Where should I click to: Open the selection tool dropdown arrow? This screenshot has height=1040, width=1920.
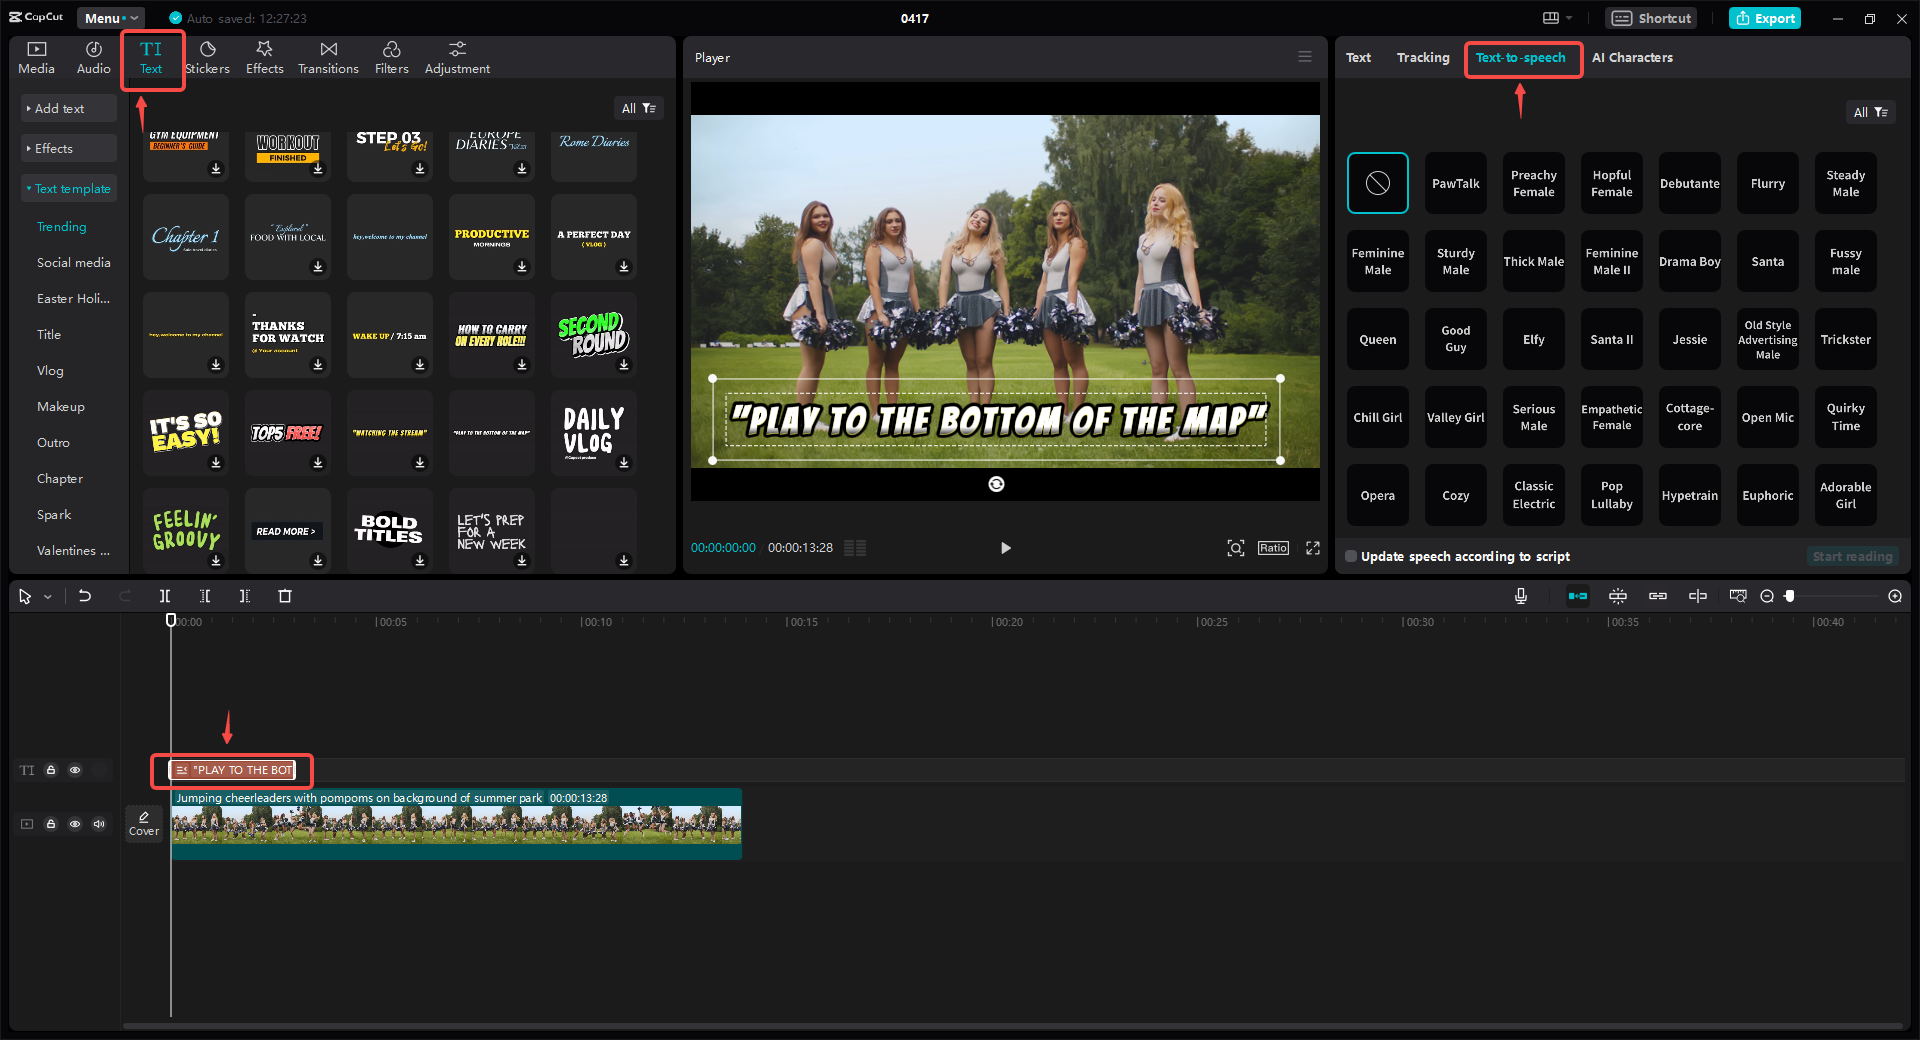point(47,597)
